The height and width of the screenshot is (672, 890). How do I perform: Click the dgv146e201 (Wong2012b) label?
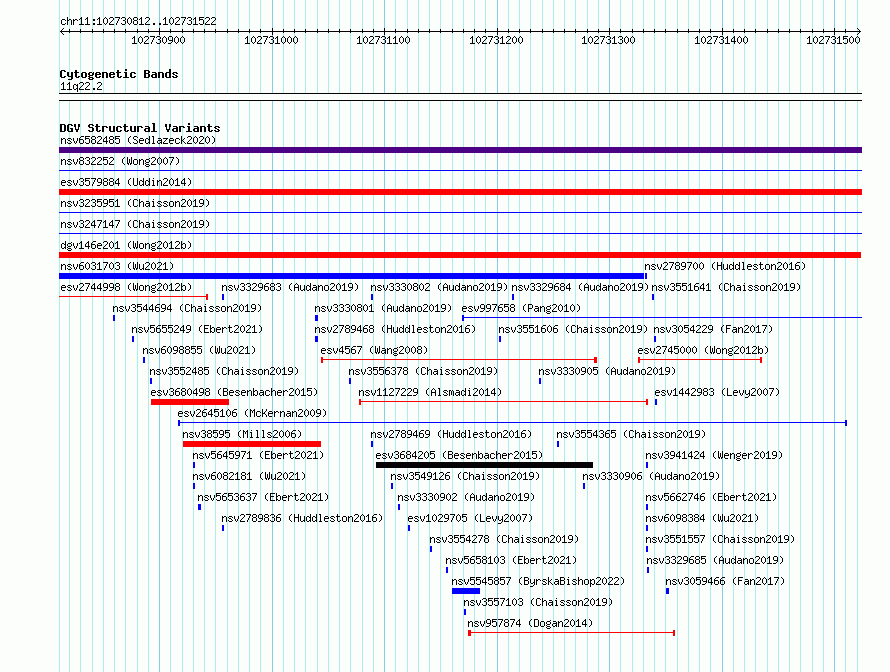126,245
